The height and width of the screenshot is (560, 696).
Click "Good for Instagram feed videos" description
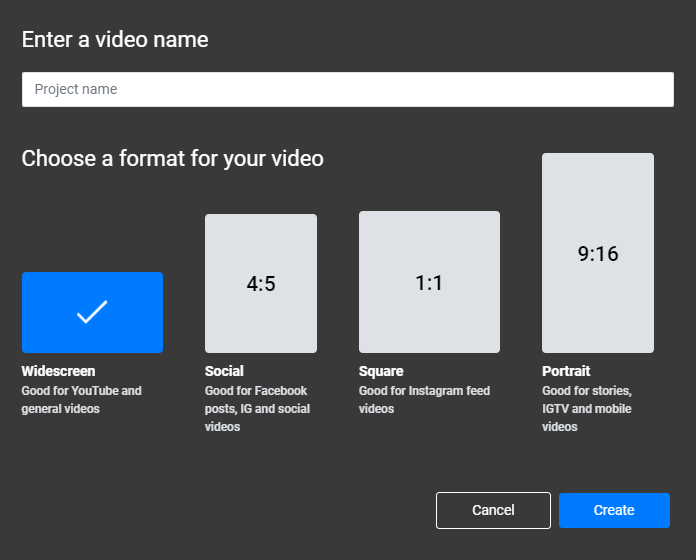pos(424,399)
